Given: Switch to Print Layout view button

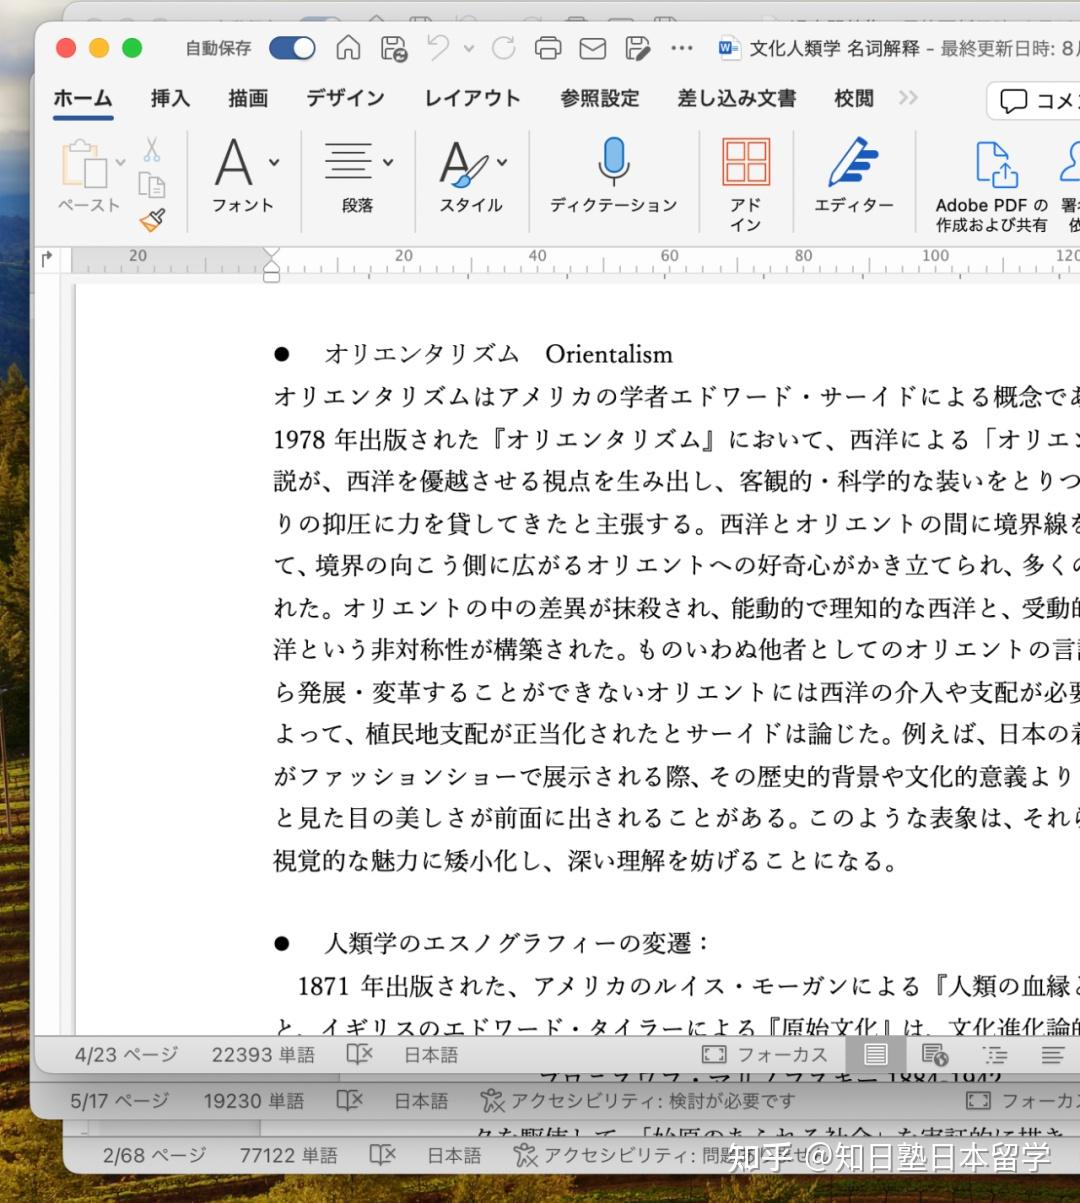Looking at the screenshot, I should pyautogui.click(x=876, y=1054).
